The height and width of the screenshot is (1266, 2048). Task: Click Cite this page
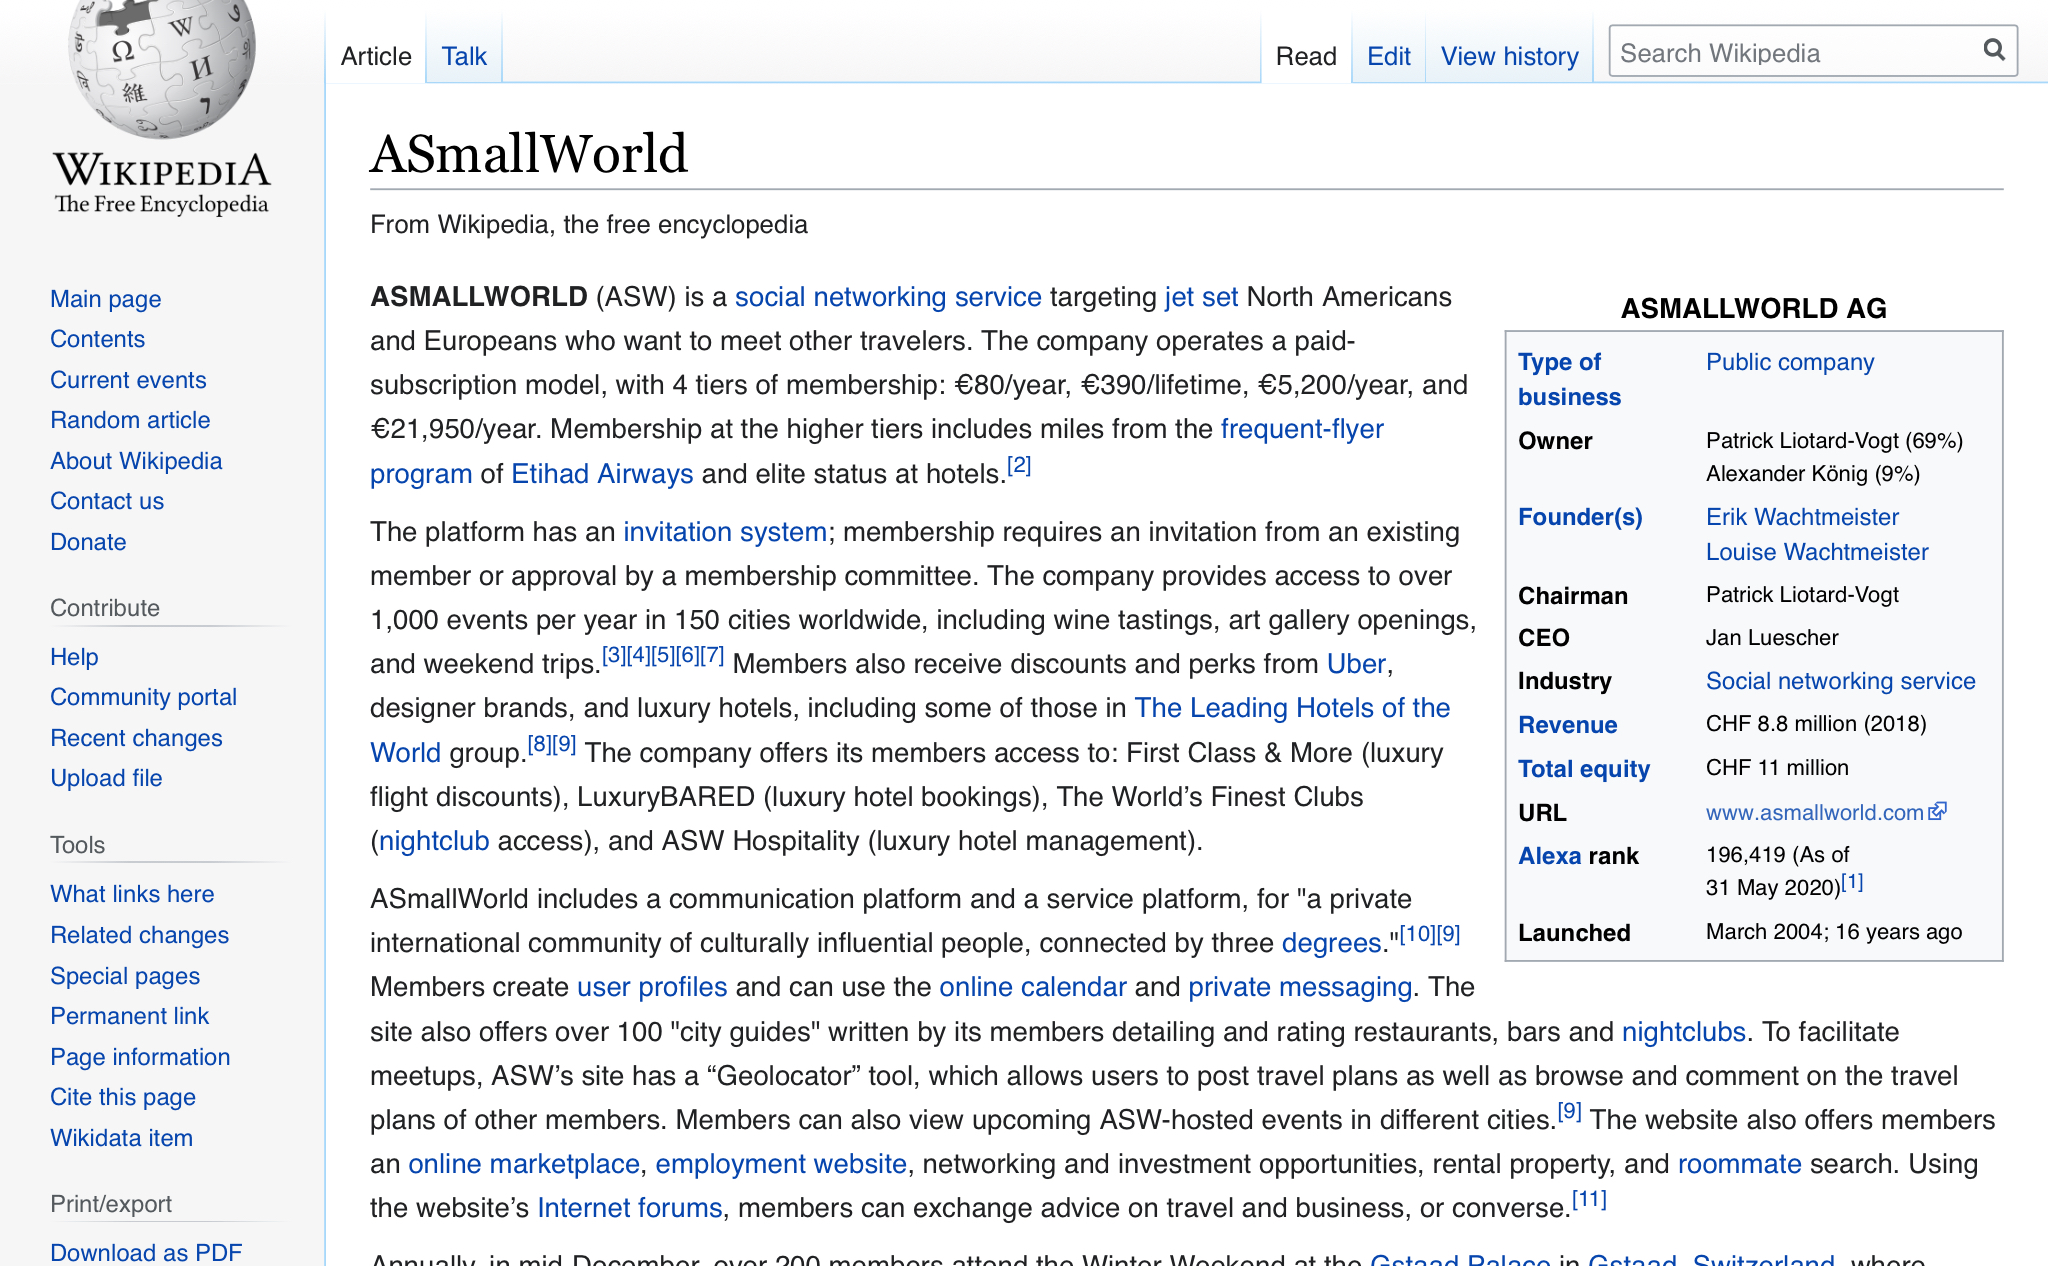click(x=123, y=1097)
